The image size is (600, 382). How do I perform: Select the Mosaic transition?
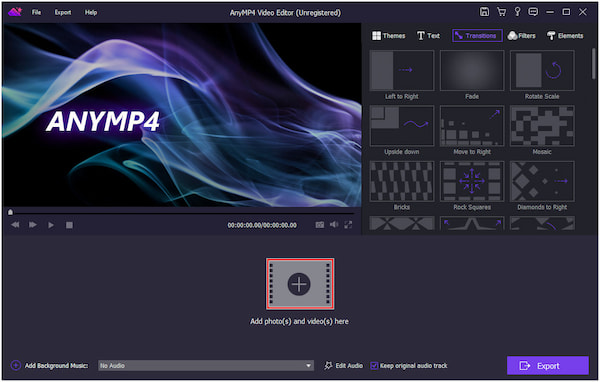pos(542,126)
